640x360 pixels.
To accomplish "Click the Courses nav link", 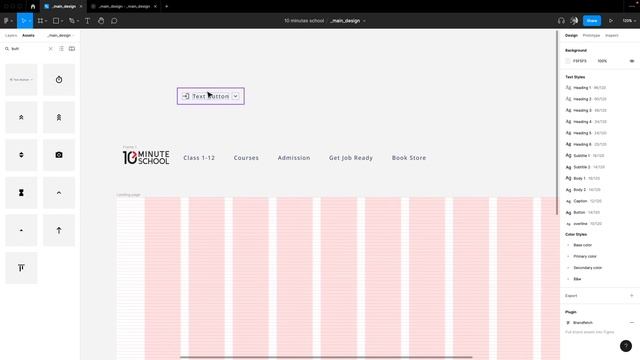I will tap(246, 158).
